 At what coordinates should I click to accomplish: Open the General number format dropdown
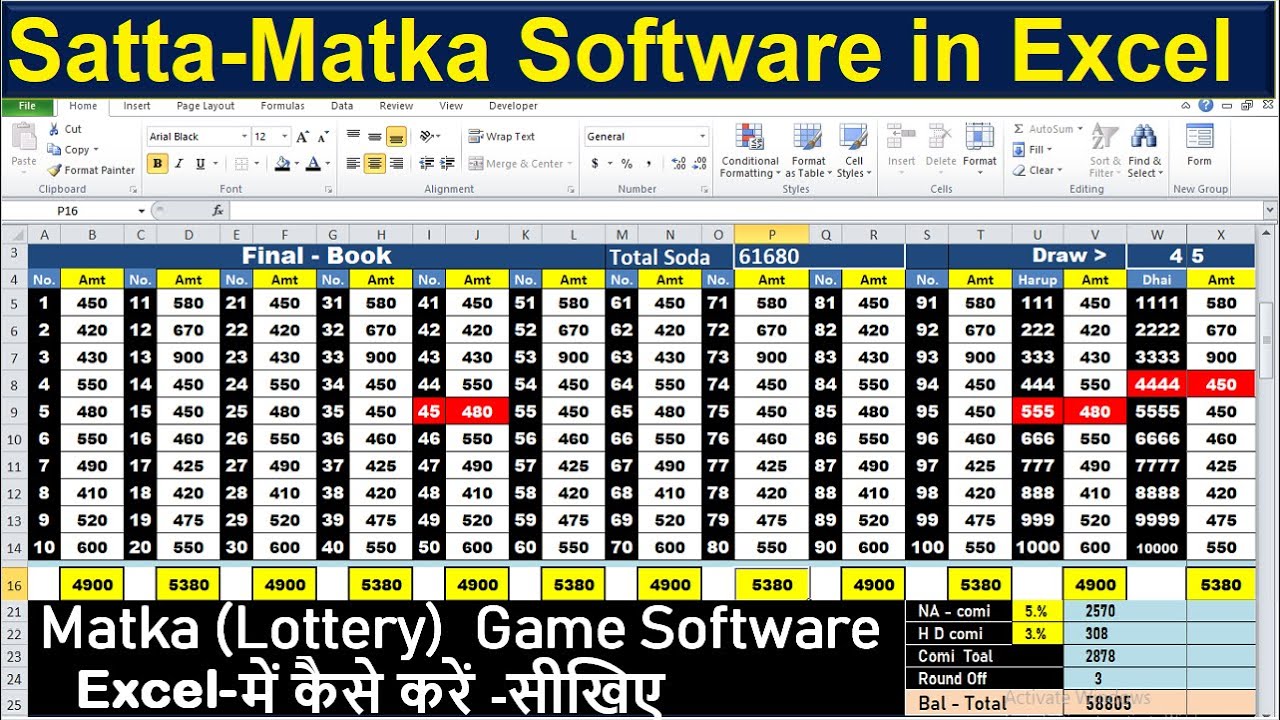702,137
